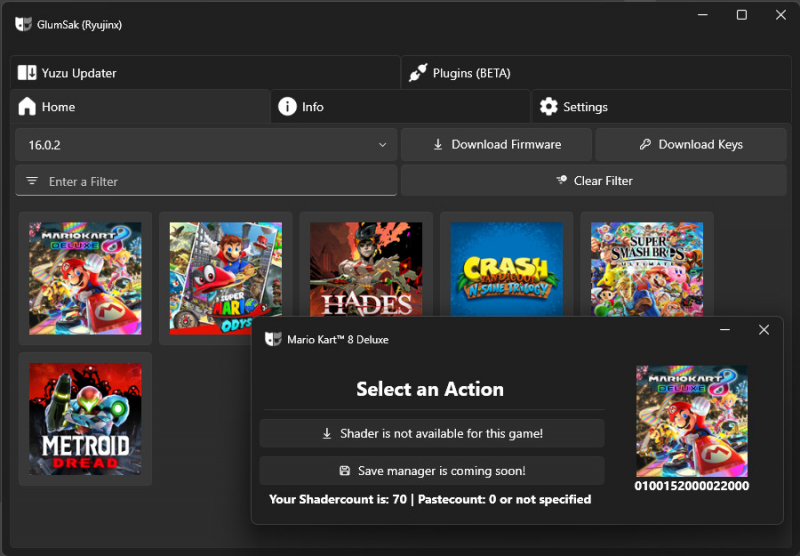Click the 'GlumSak (Ryujinx)' window title
The height and width of the screenshot is (556, 800).
(80, 24)
